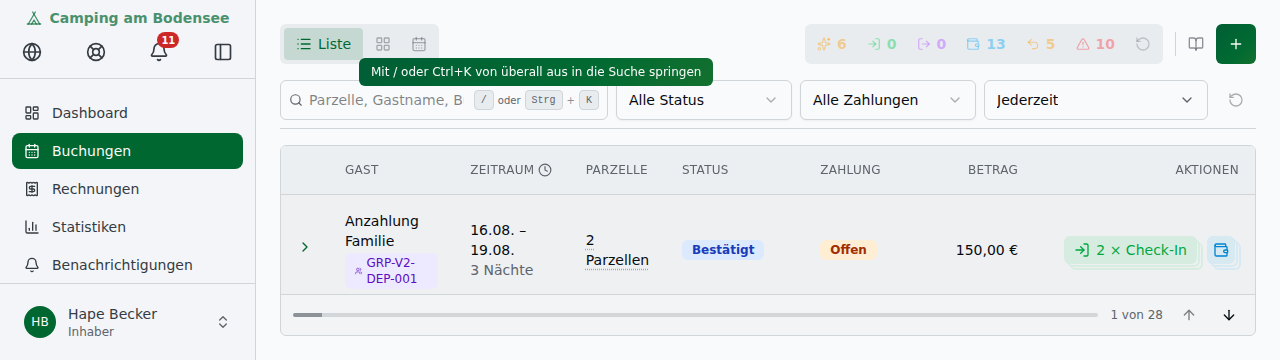The height and width of the screenshot is (360, 1280).
Task: Filter by open payments counter 13
Action: [986, 44]
